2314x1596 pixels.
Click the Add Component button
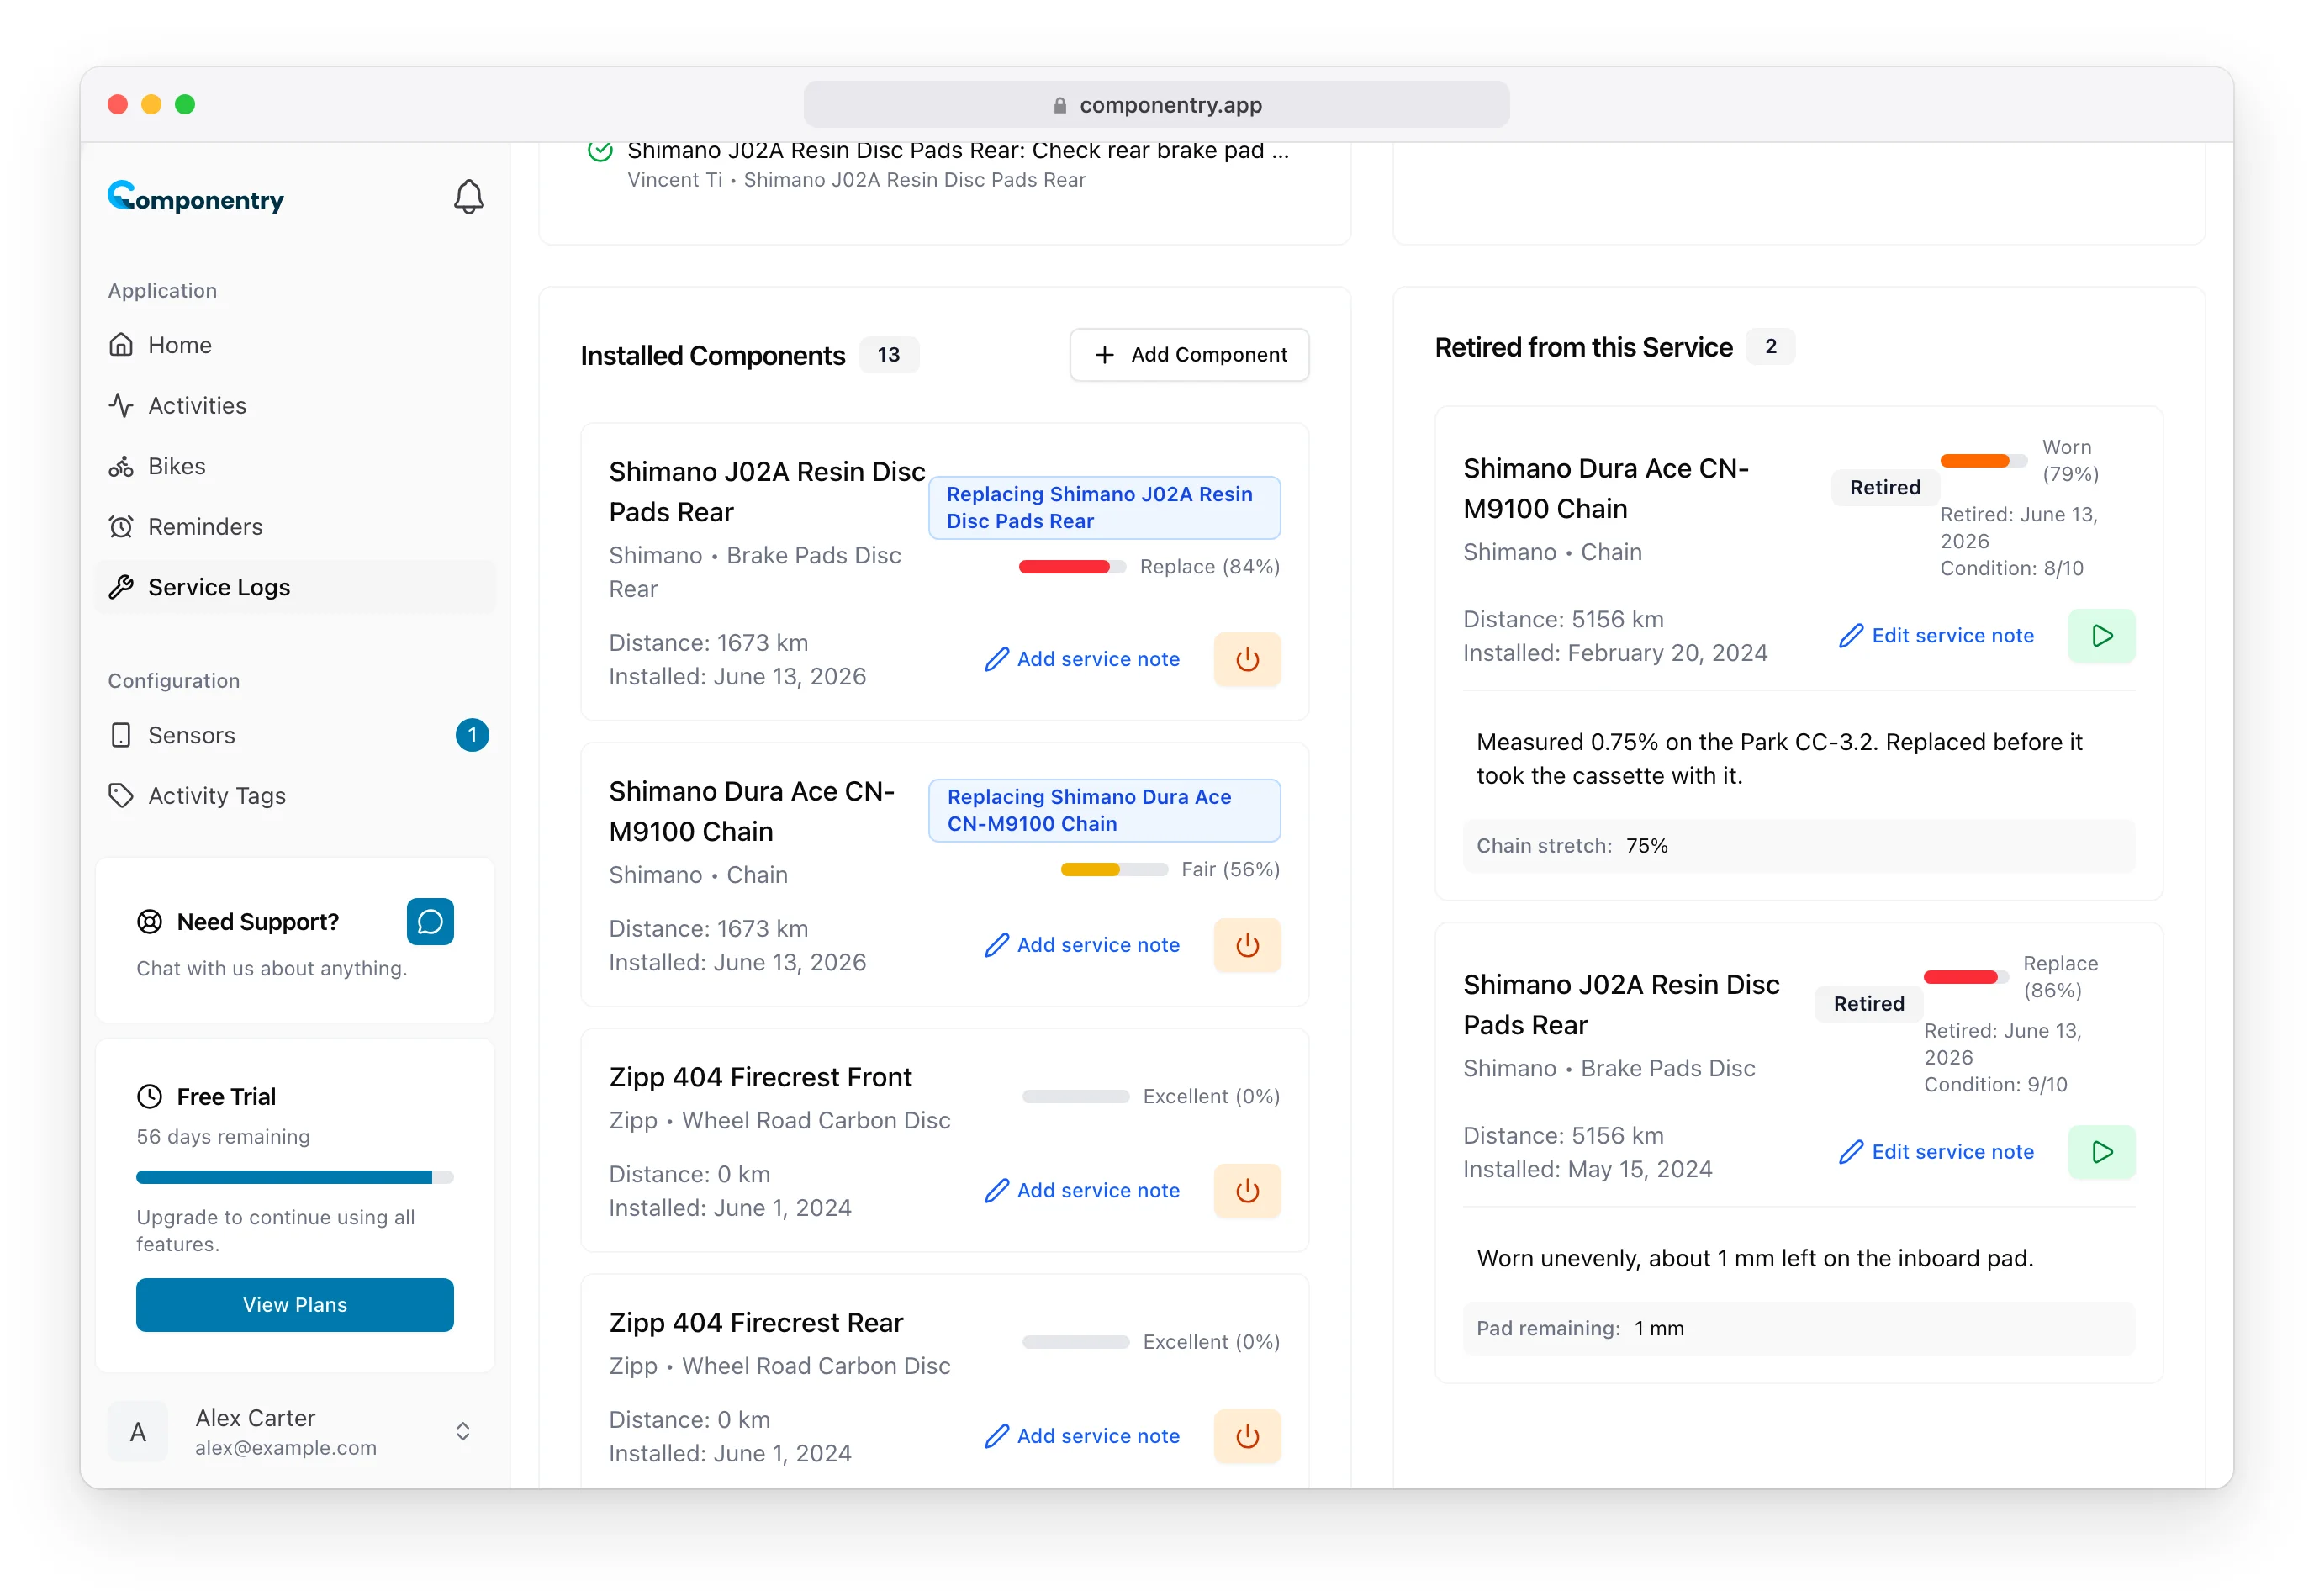tap(1189, 355)
